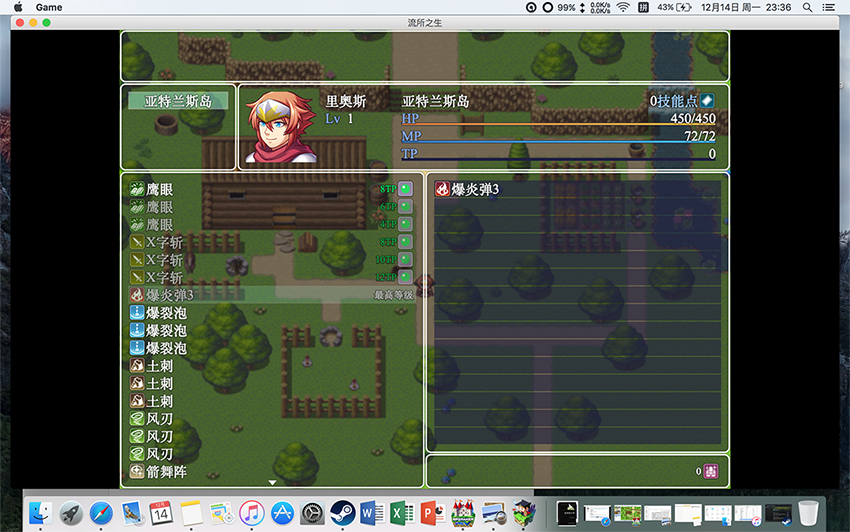The width and height of the screenshot is (850, 532).
Task: Select the X字斩 sword icon costing 10TP
Action: click(137, 260)
